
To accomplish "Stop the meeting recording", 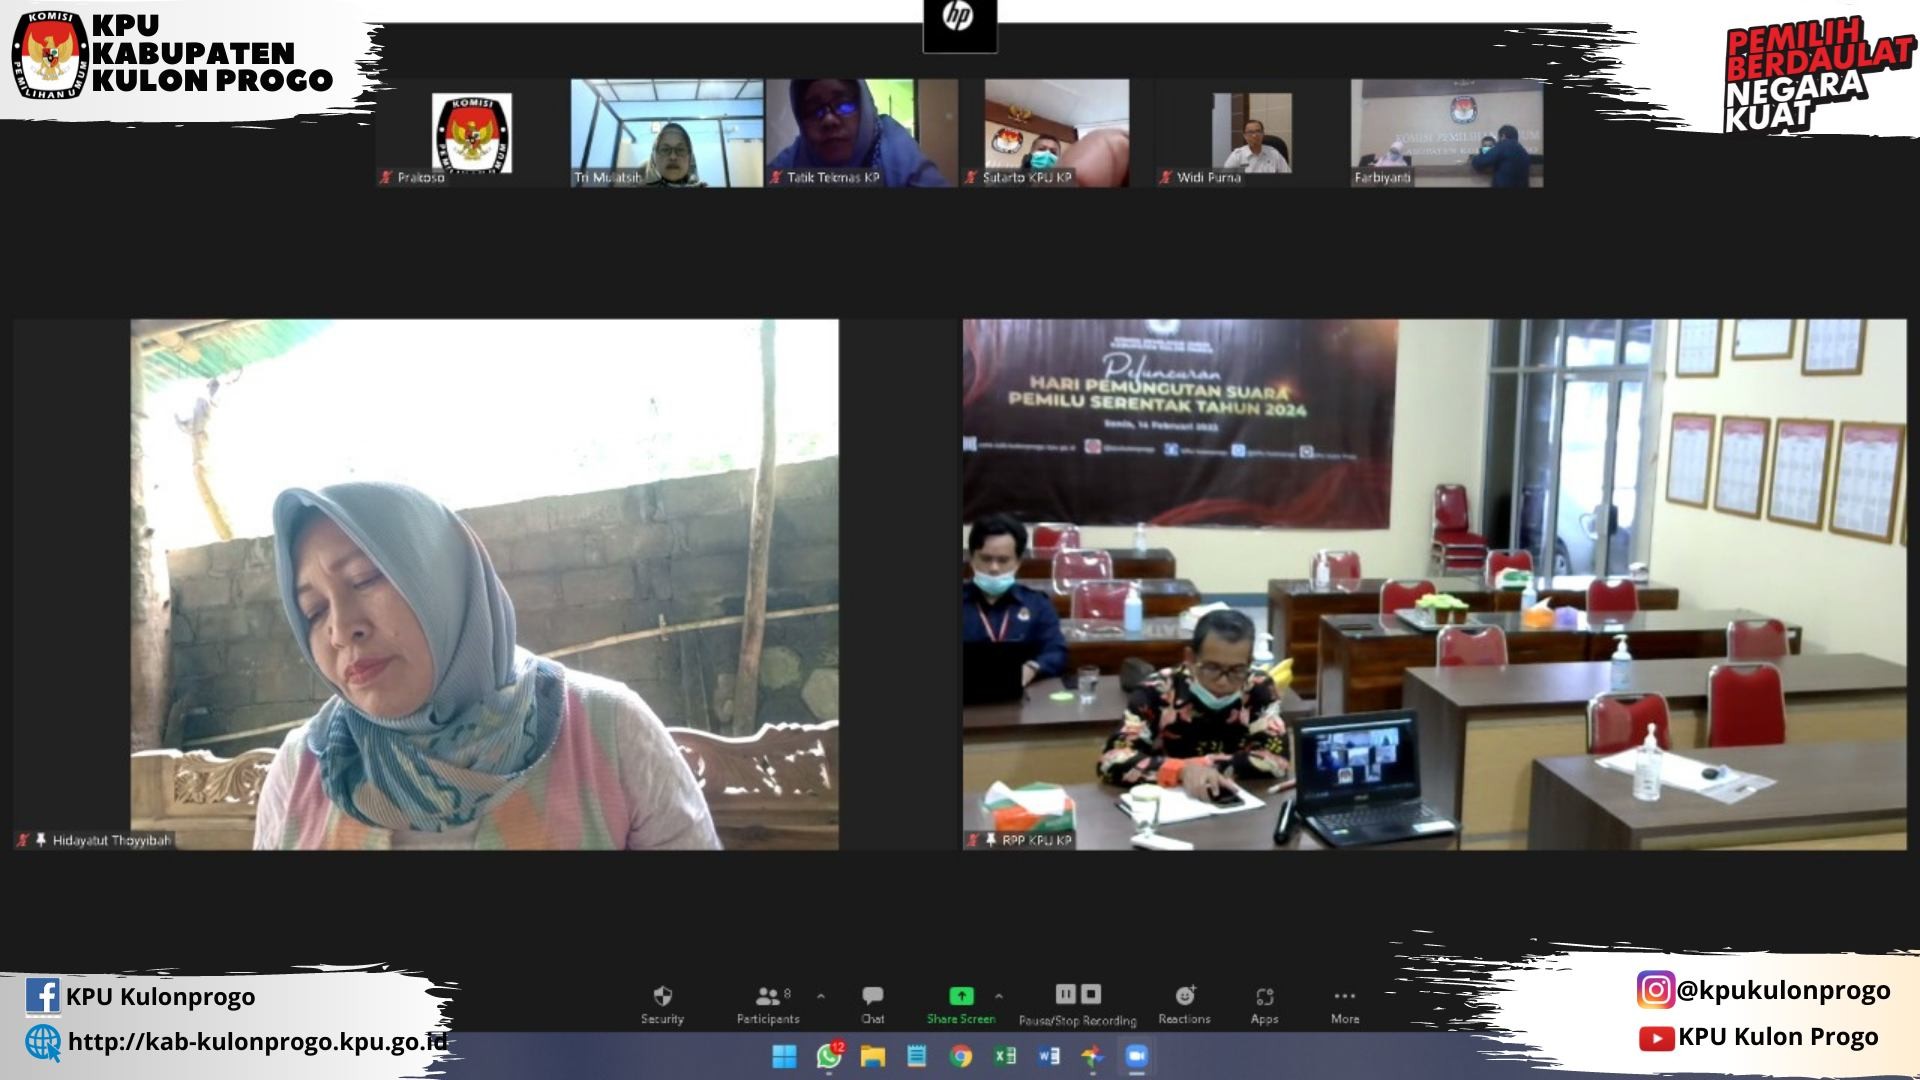I will [x=1091, y=994].
